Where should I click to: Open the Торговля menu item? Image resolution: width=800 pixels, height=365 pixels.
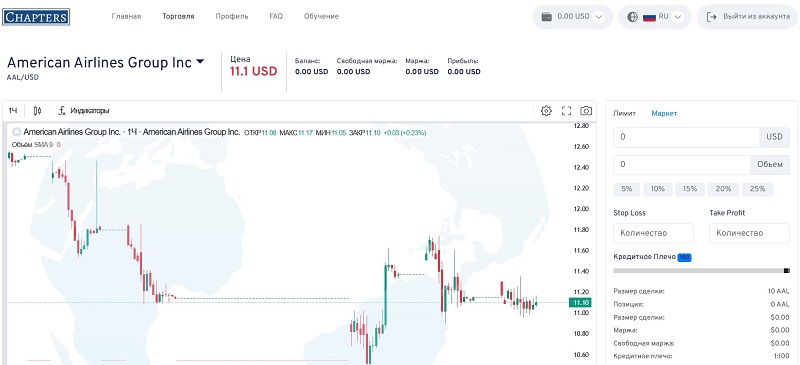pos(178,16)
